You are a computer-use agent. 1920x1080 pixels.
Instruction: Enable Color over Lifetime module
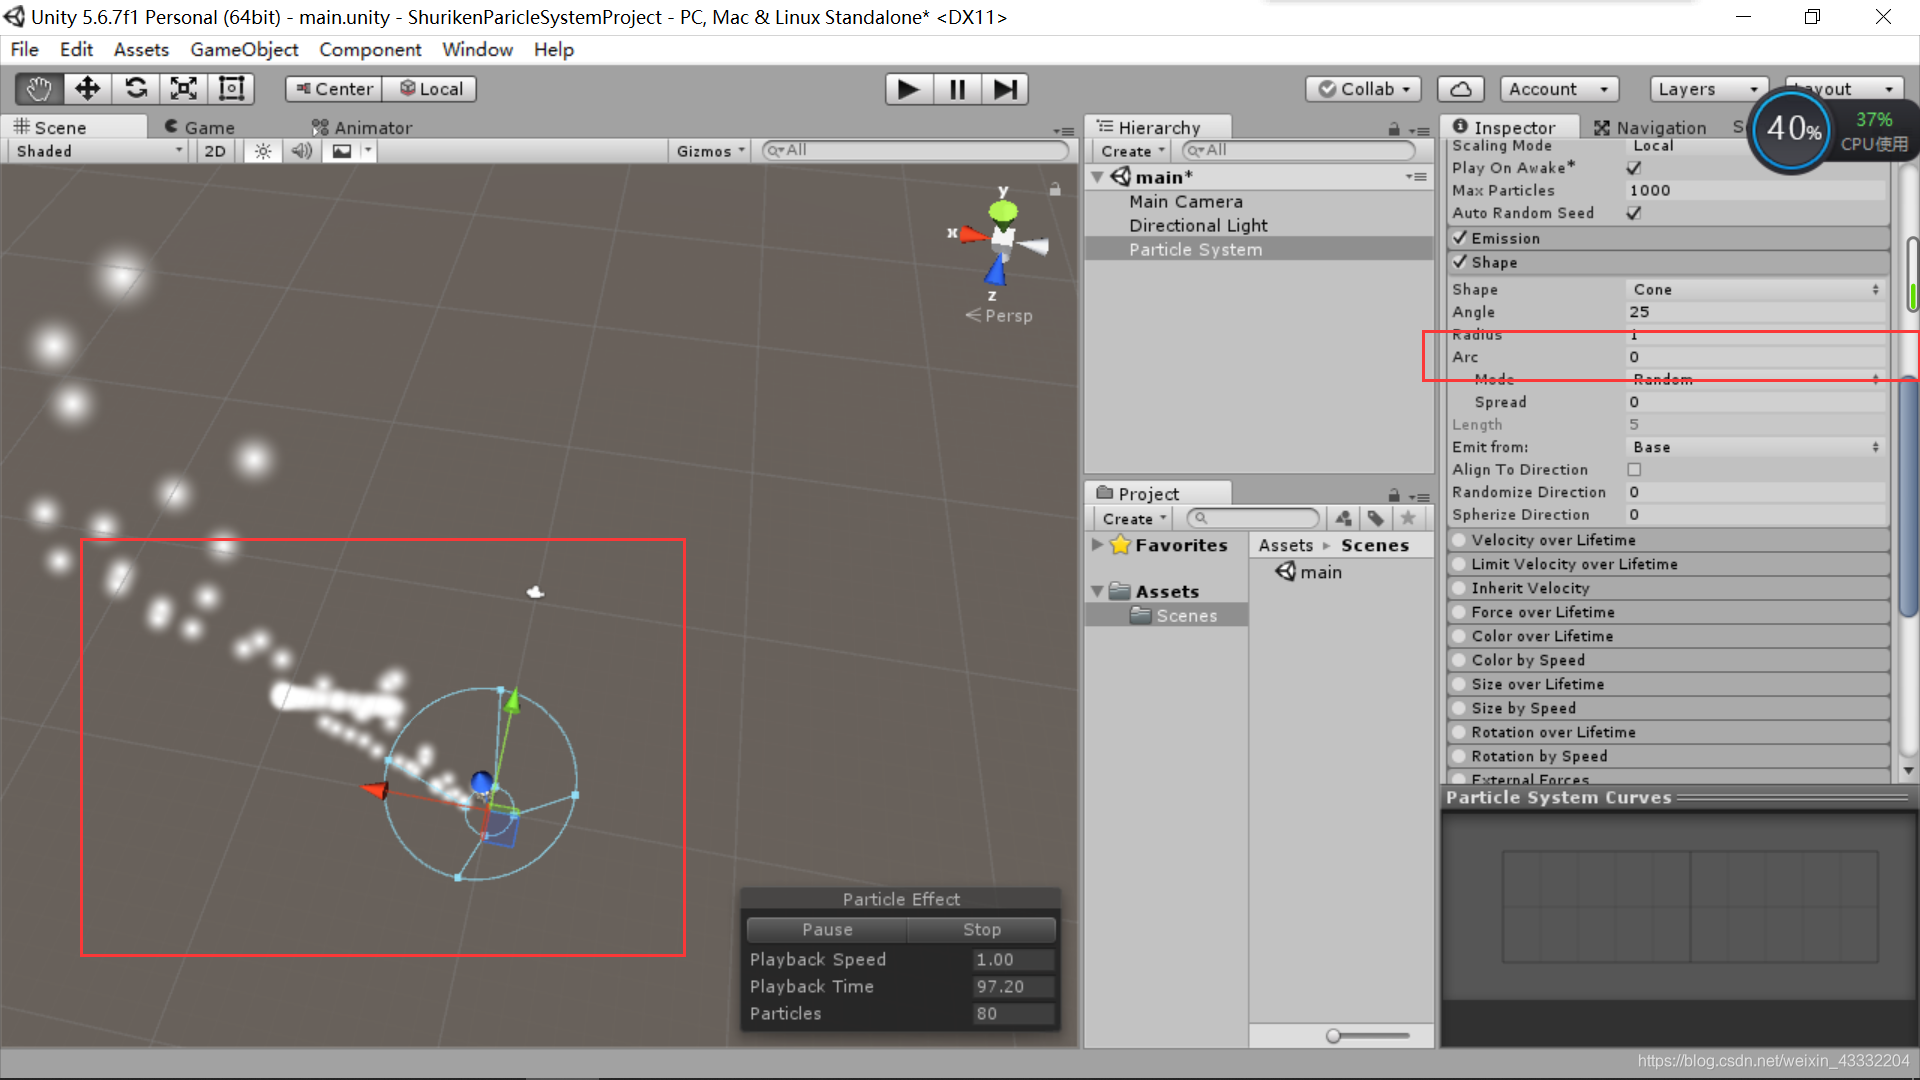[1460, 636]
